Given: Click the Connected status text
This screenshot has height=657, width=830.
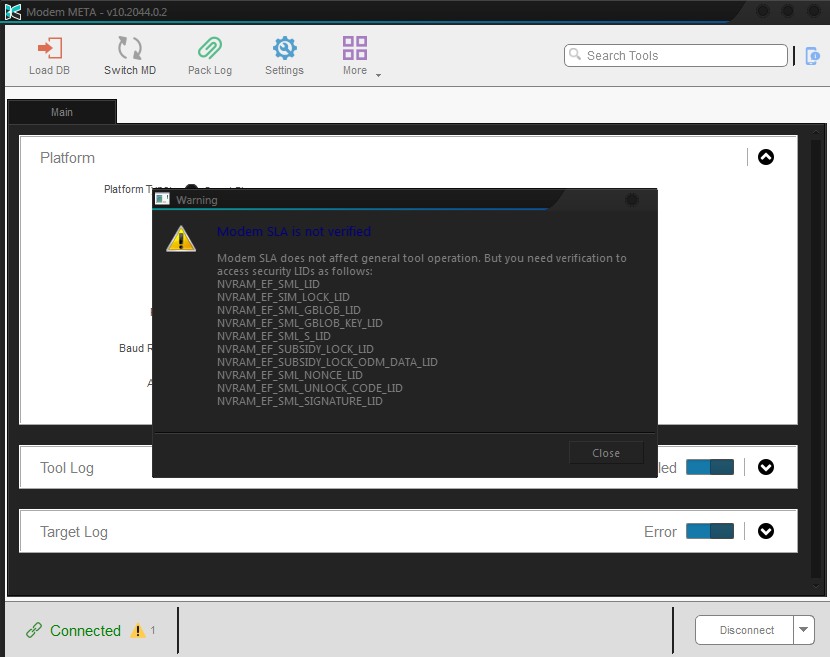Looking at the screenshot, I should 85,631.
